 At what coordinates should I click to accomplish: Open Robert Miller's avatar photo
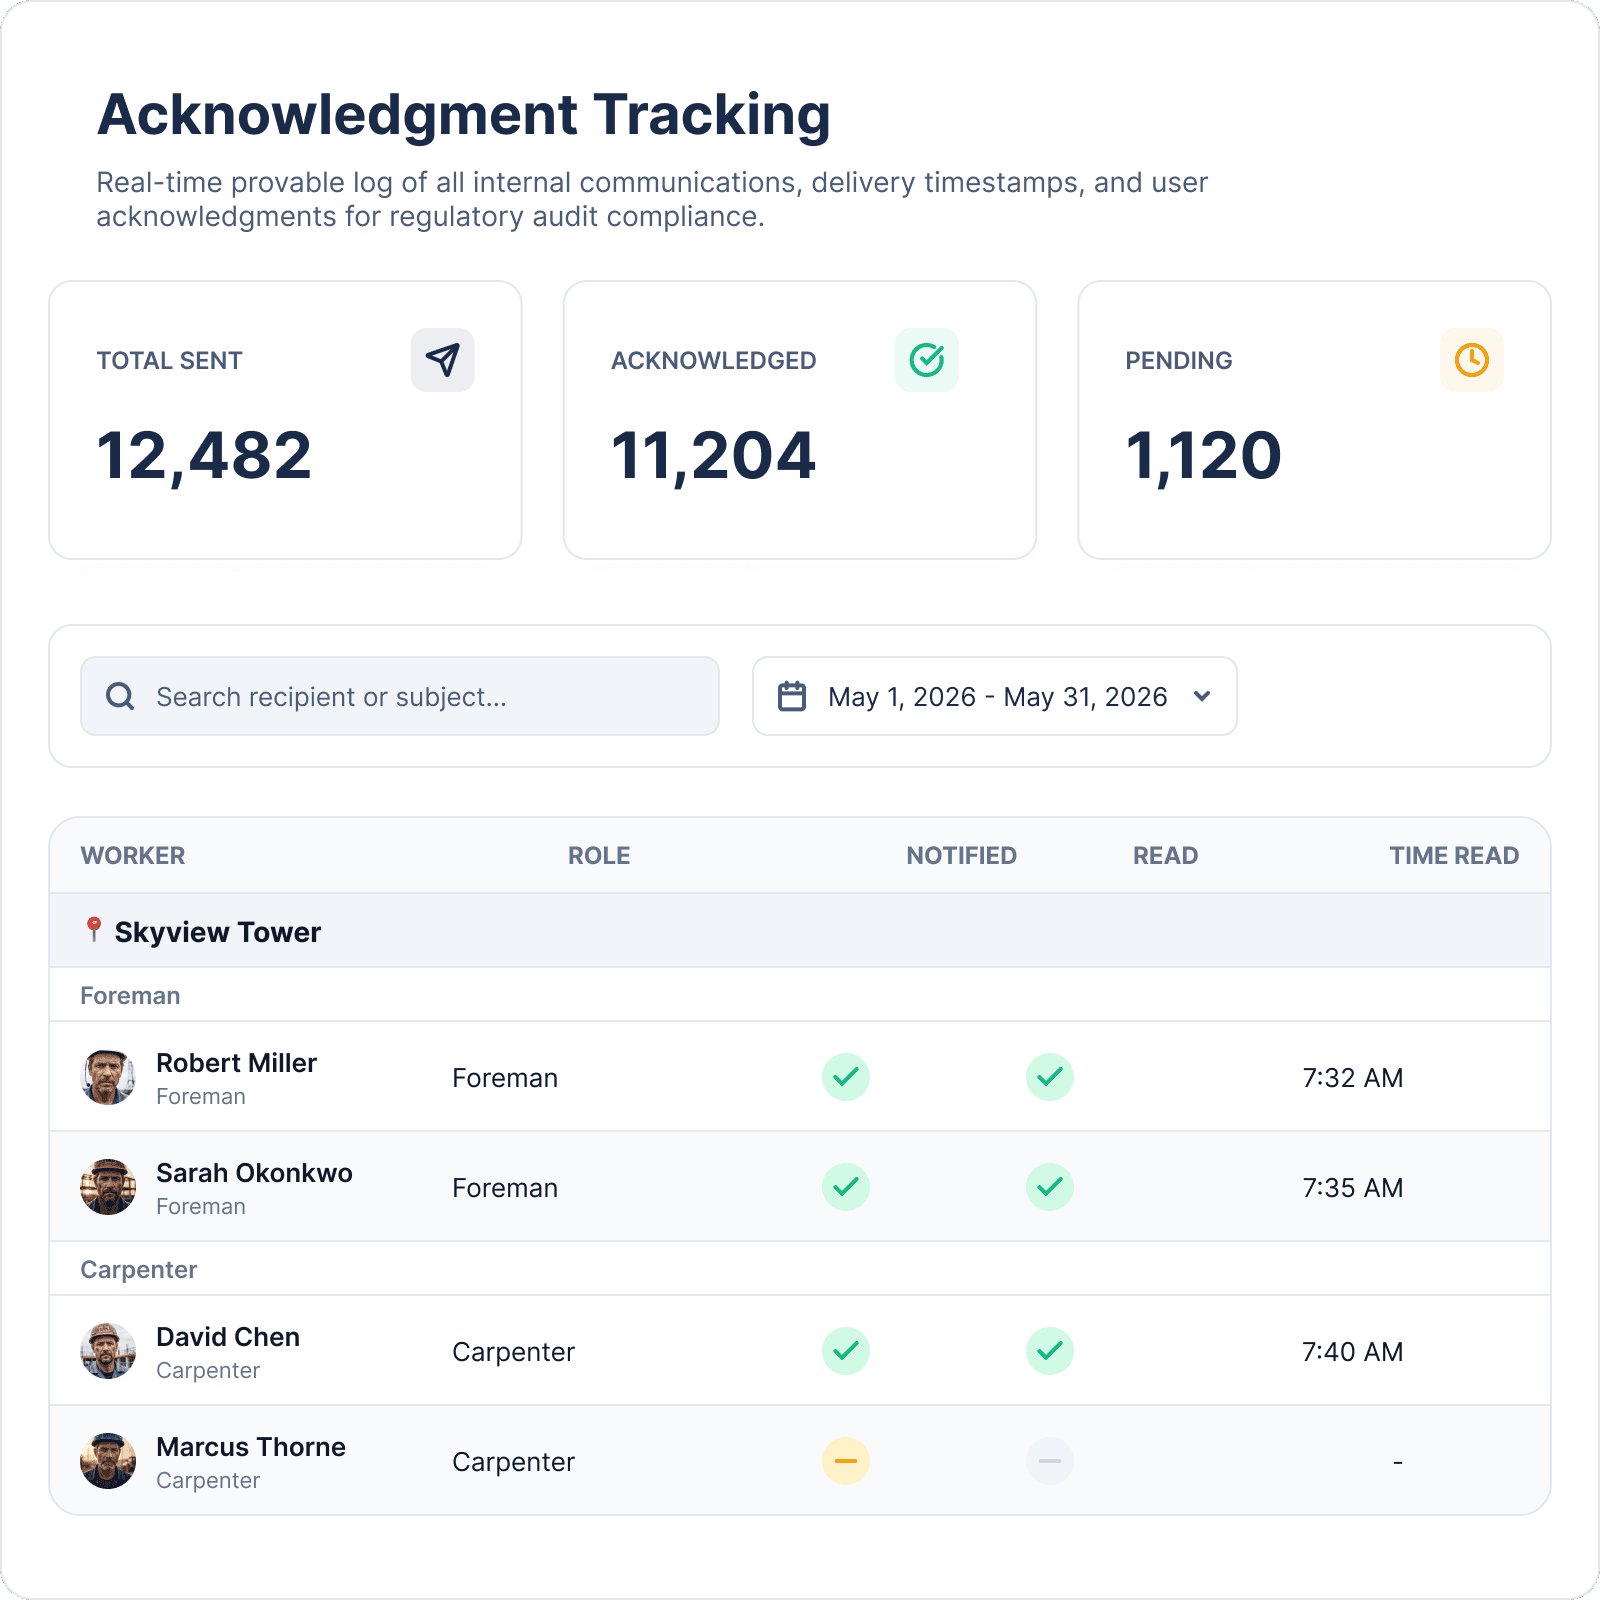pyautogui.click(x=108, y=1077)
